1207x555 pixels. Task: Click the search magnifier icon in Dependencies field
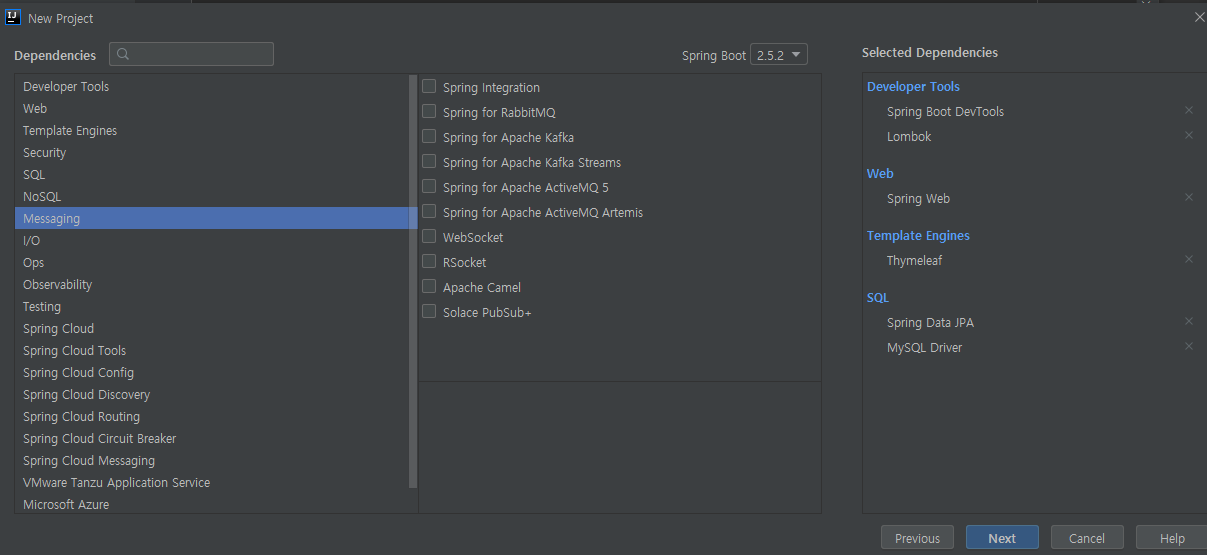(x=125, y=54)
